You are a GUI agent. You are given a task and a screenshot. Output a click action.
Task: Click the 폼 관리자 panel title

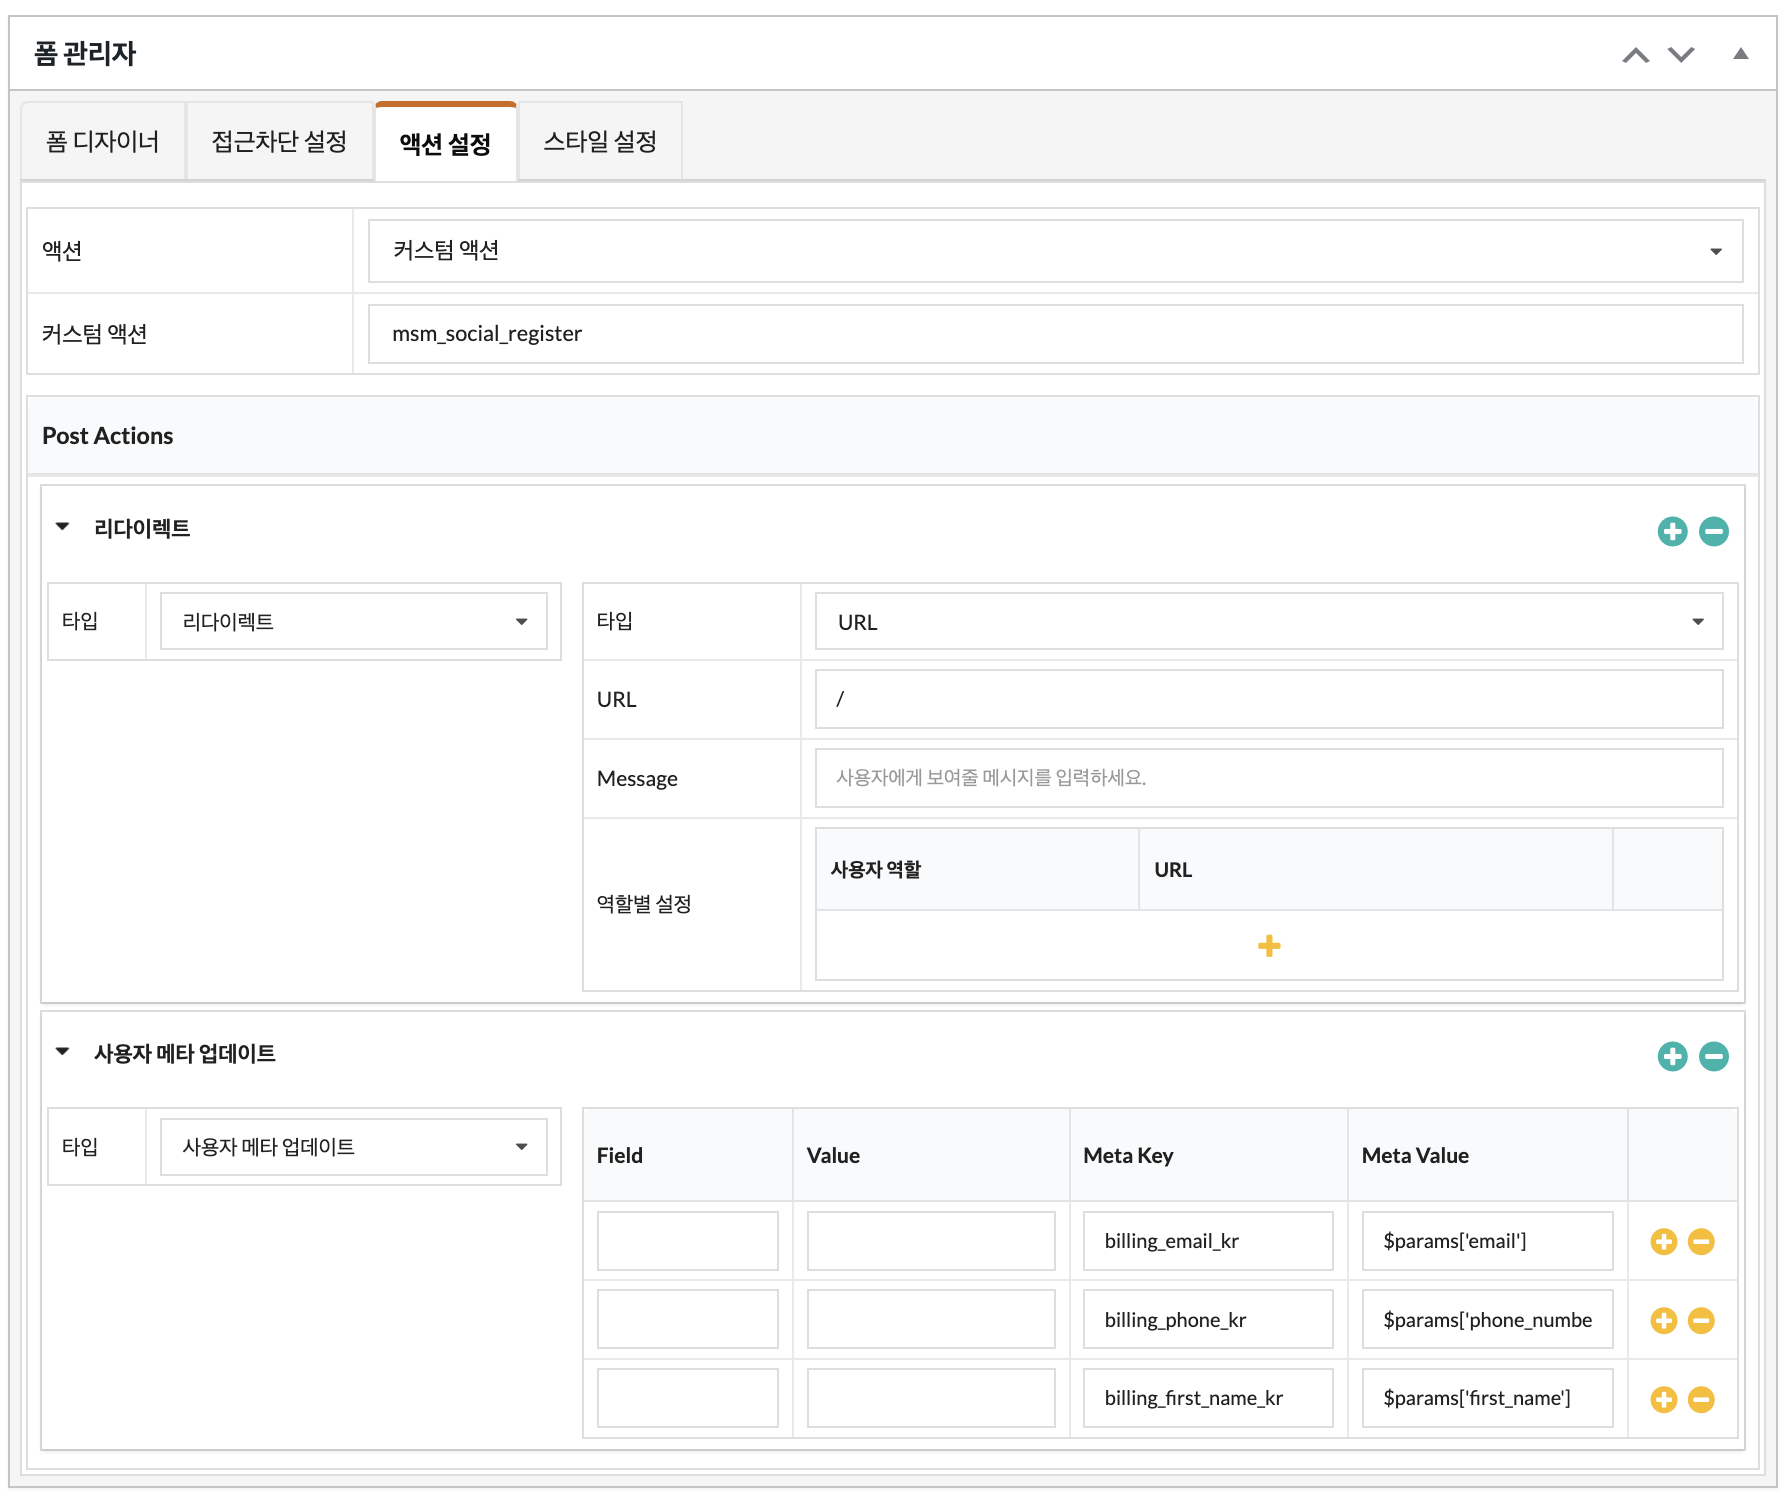tap(85, 53)
